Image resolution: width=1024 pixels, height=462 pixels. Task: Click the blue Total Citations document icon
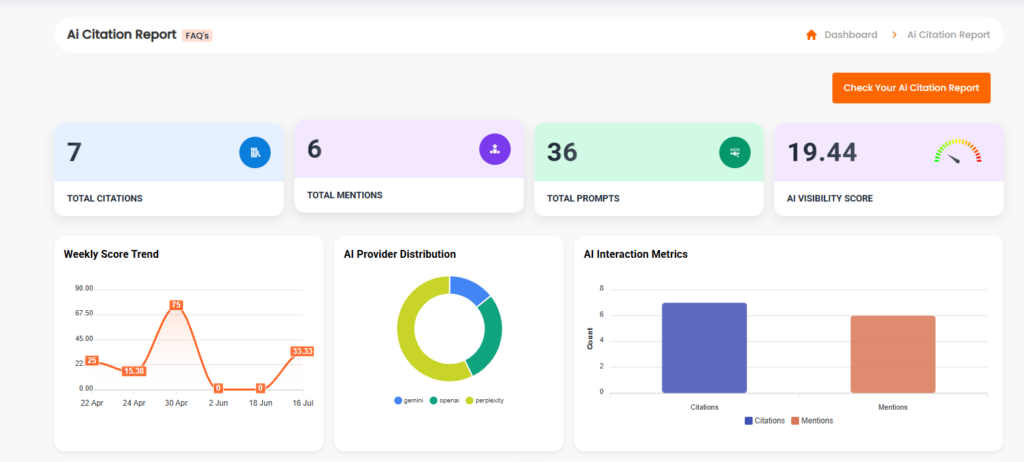pos(255,152)
